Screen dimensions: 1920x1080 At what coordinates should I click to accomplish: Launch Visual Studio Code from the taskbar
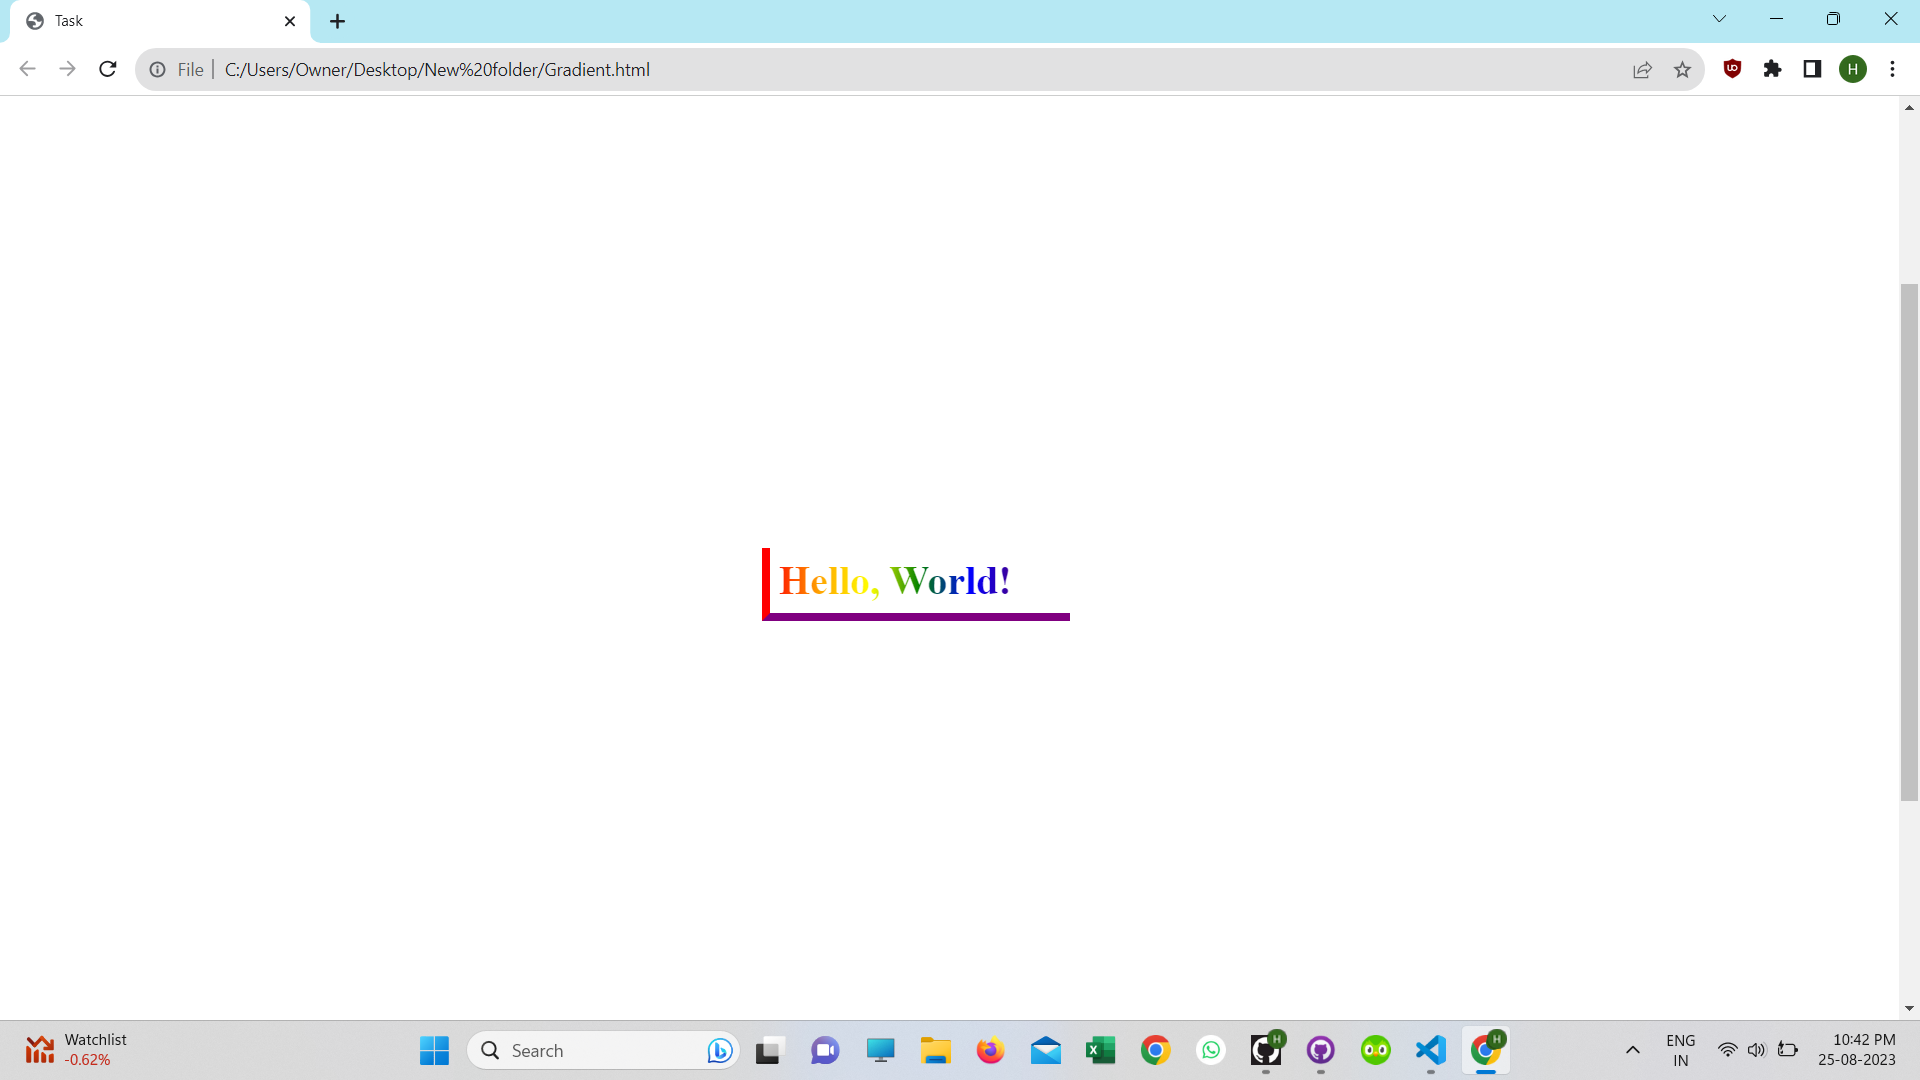[x=1430, y=1050]
